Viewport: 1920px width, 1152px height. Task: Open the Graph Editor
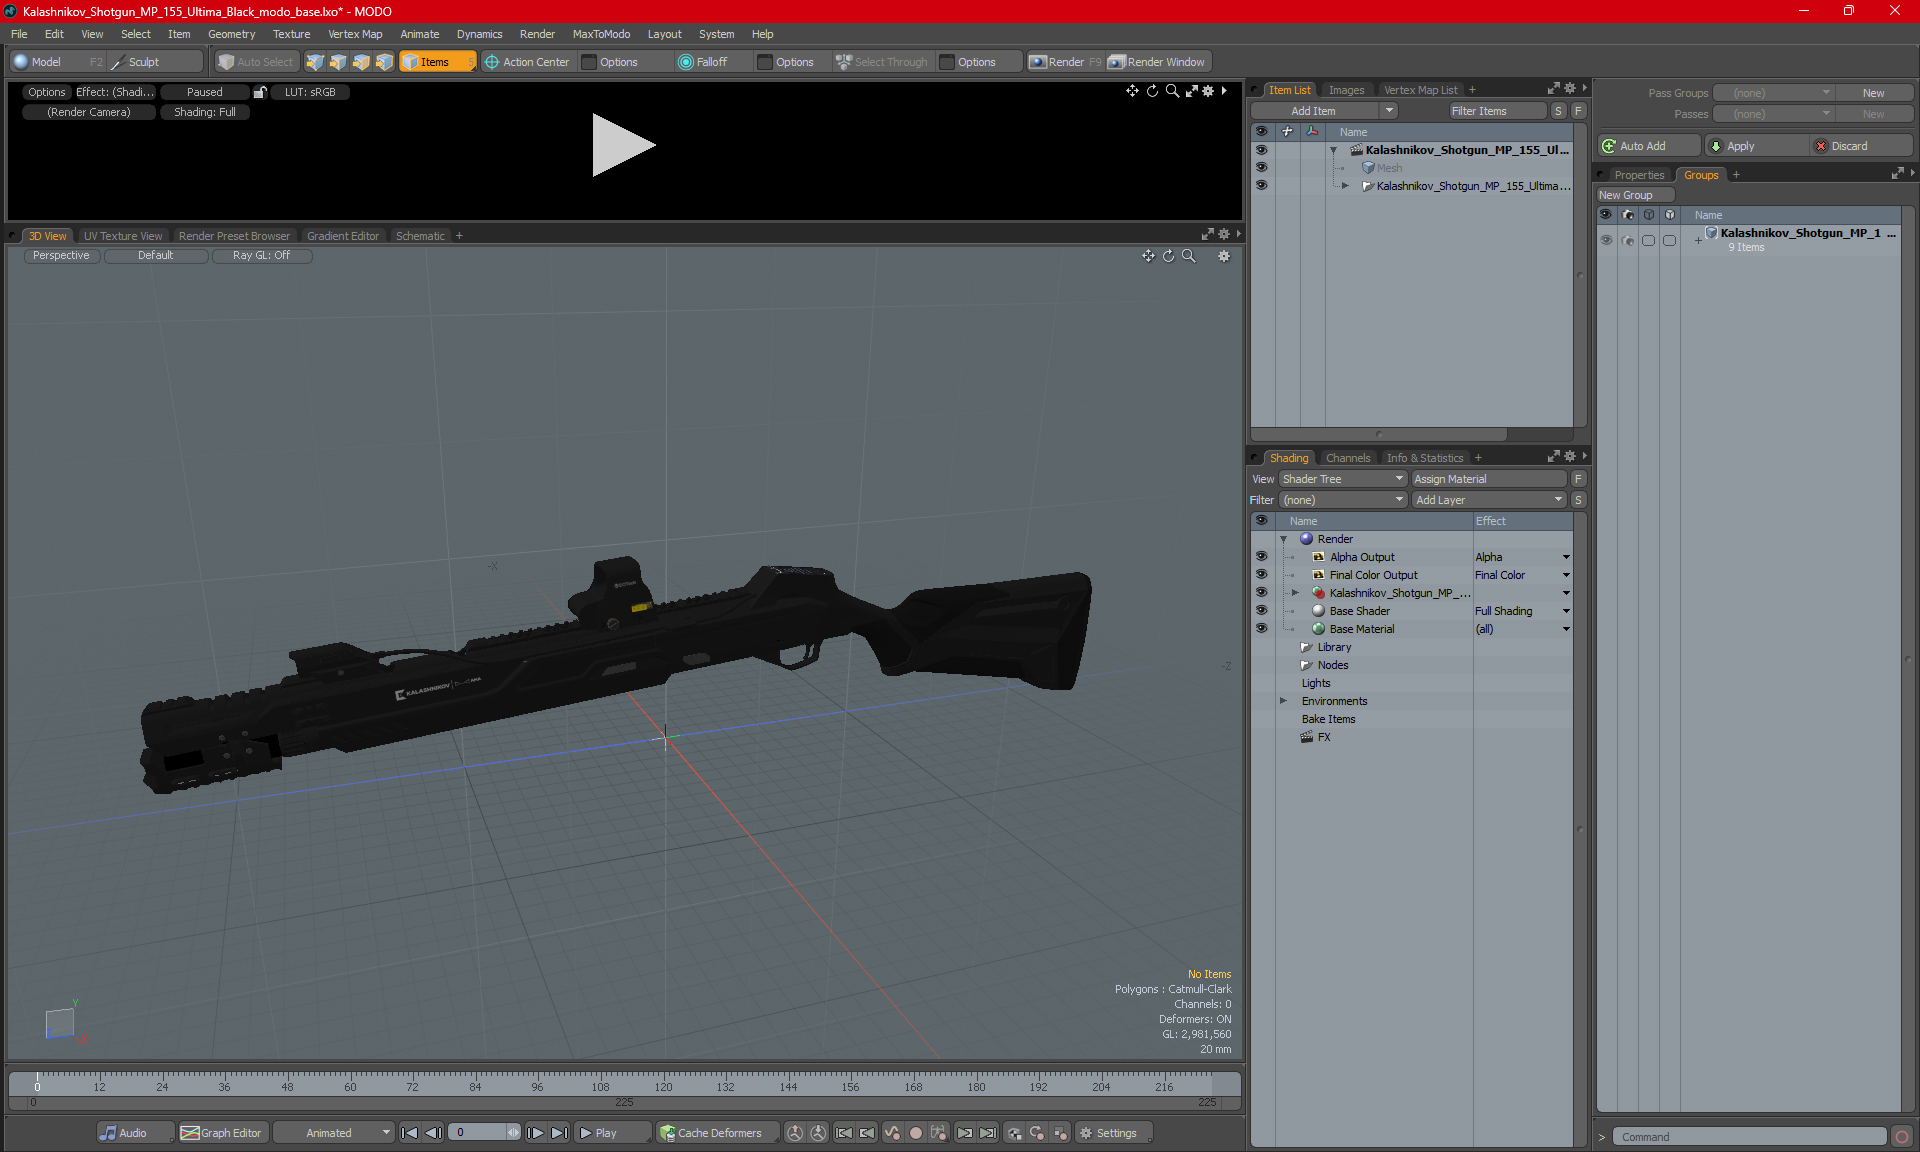222,1133
